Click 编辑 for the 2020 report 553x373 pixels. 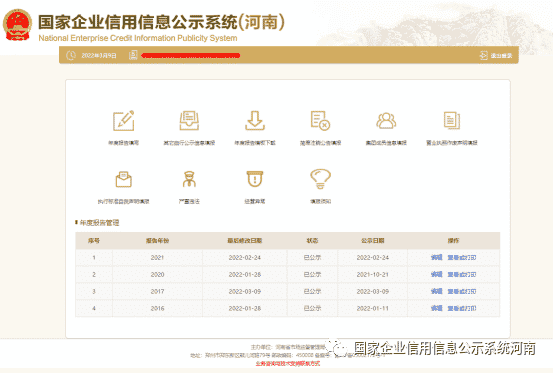point(436,274)
